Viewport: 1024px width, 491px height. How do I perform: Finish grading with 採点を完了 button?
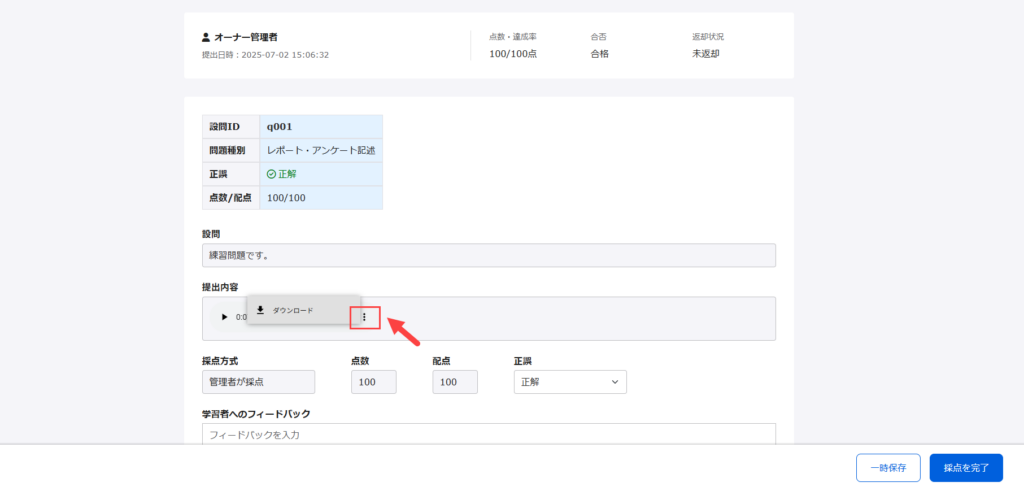(966, 467)
